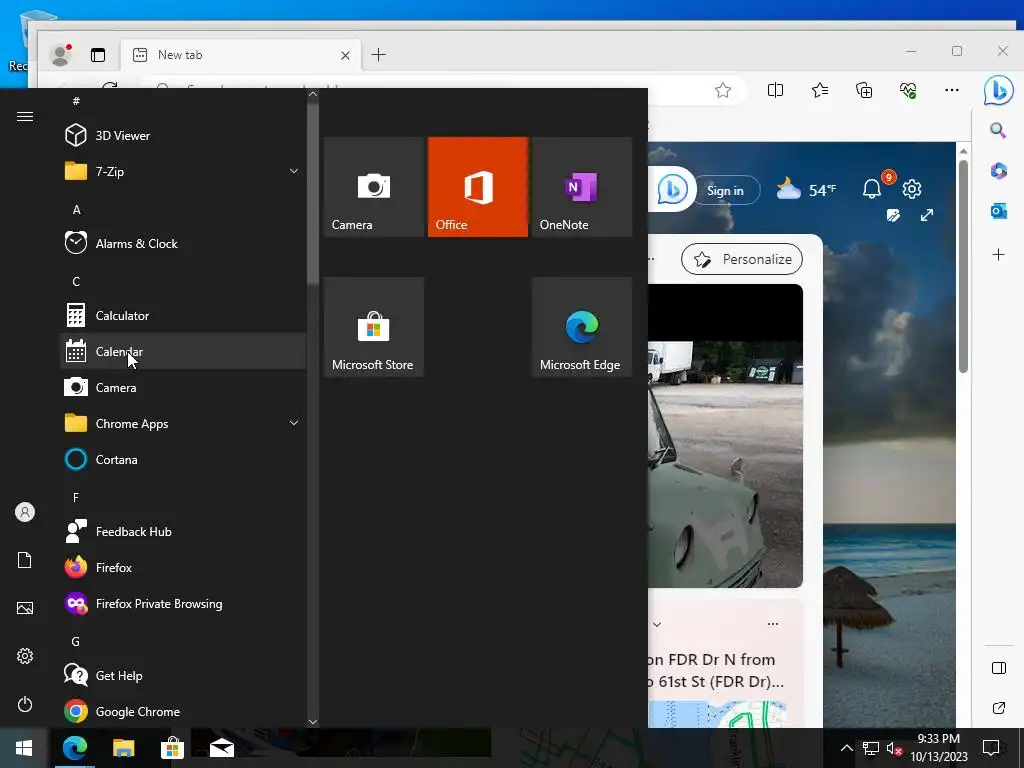Open File Explorer from the taskbar
This screenshot has height=768, width=1024.
(123, 748)
